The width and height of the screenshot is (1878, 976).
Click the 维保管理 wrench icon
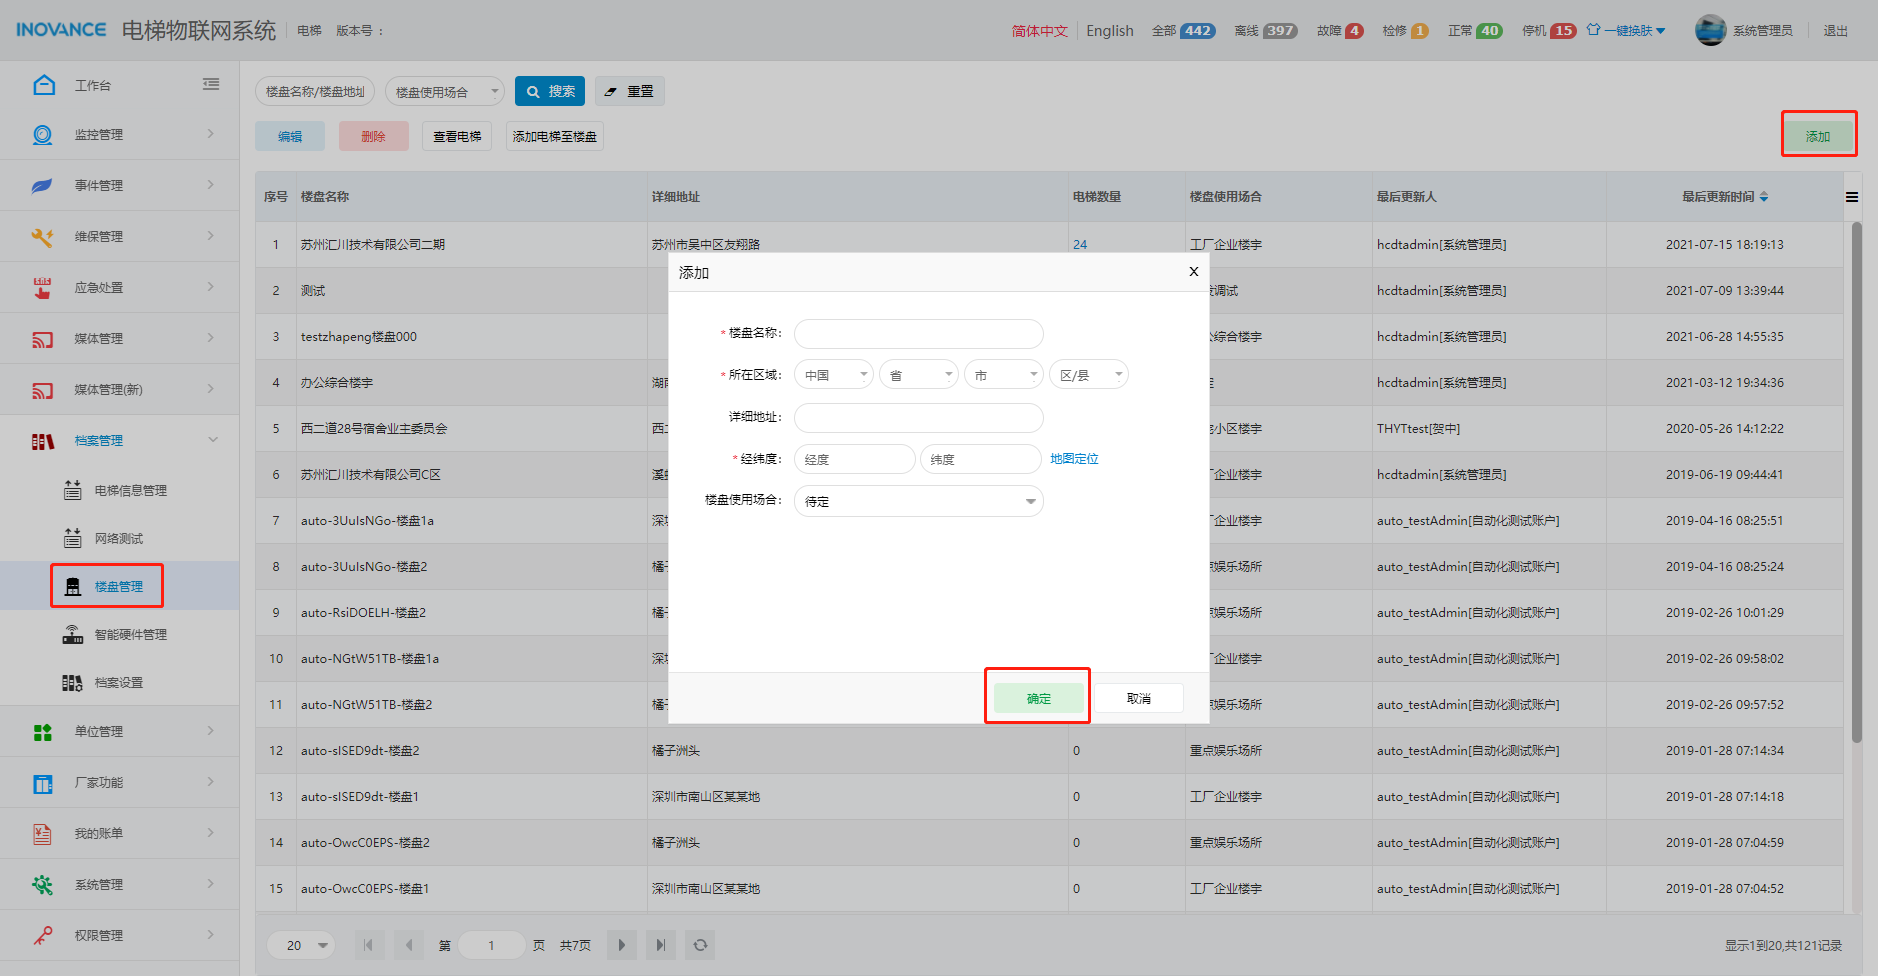point(42,236)
